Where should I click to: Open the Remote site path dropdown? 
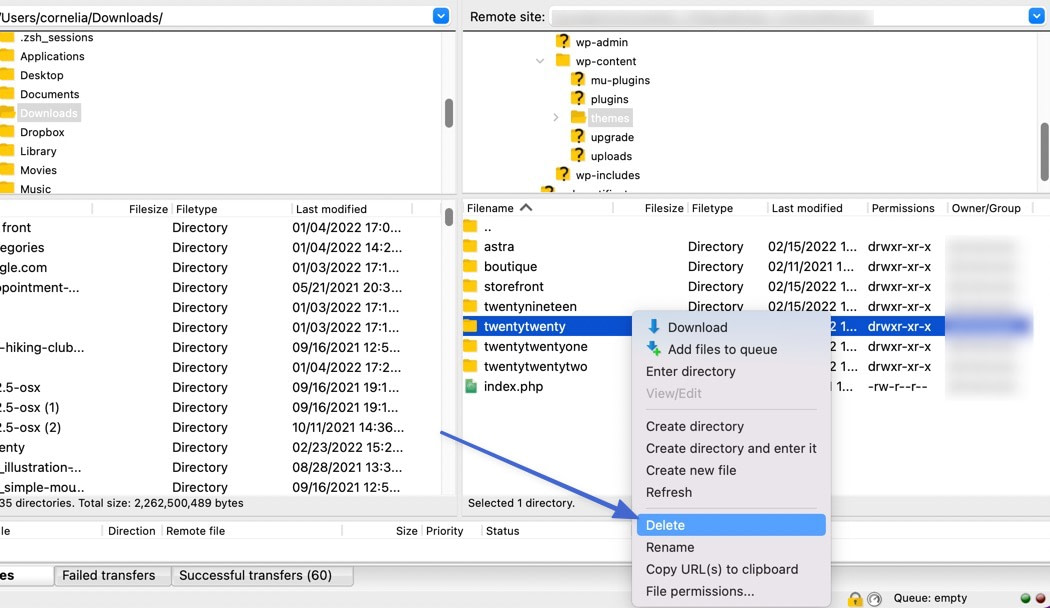1036,16
